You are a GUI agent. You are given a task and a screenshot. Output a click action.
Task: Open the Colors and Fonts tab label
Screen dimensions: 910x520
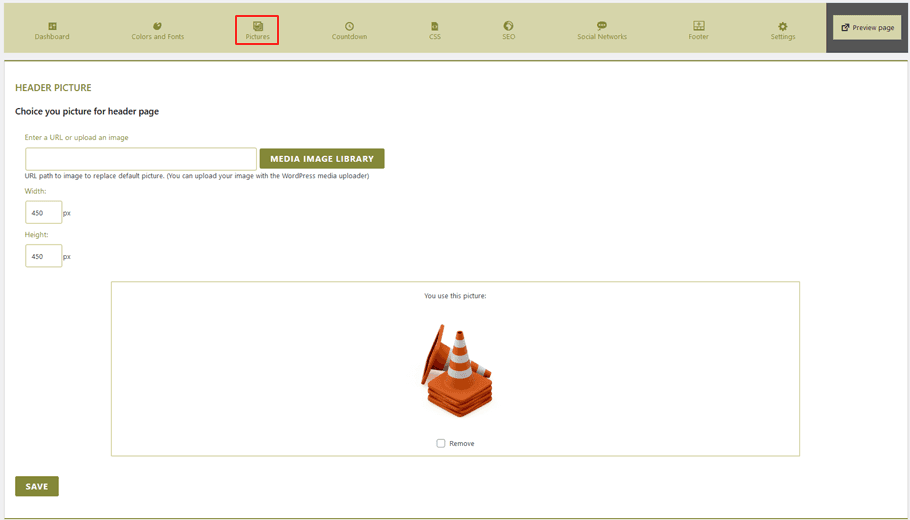[157, 37]
